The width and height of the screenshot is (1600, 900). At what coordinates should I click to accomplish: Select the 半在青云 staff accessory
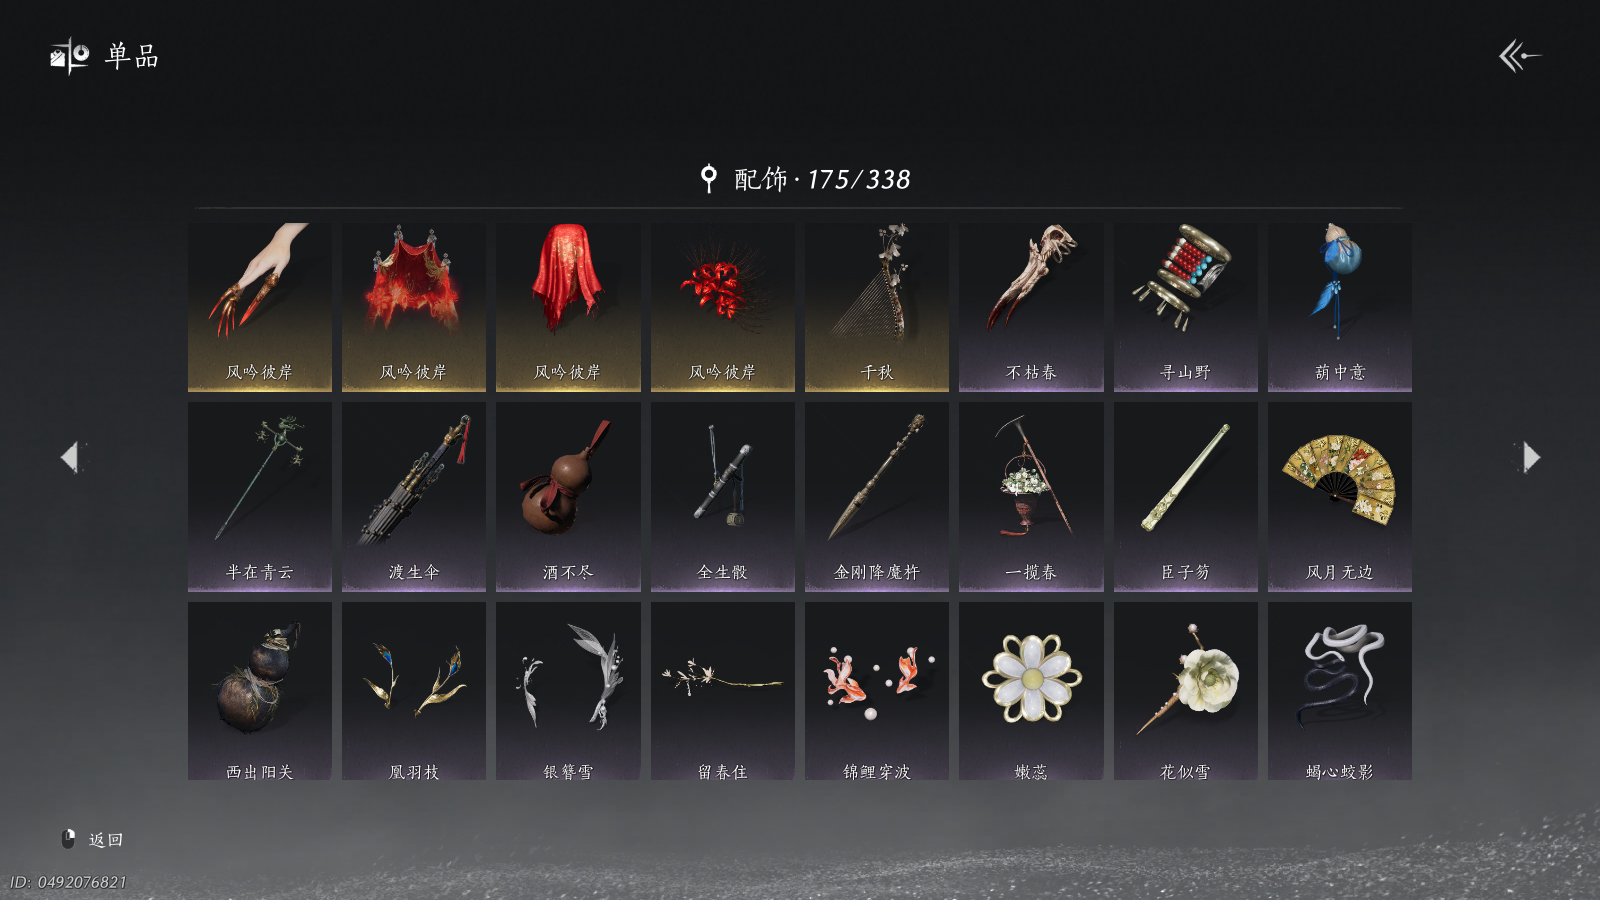(260, 497)
